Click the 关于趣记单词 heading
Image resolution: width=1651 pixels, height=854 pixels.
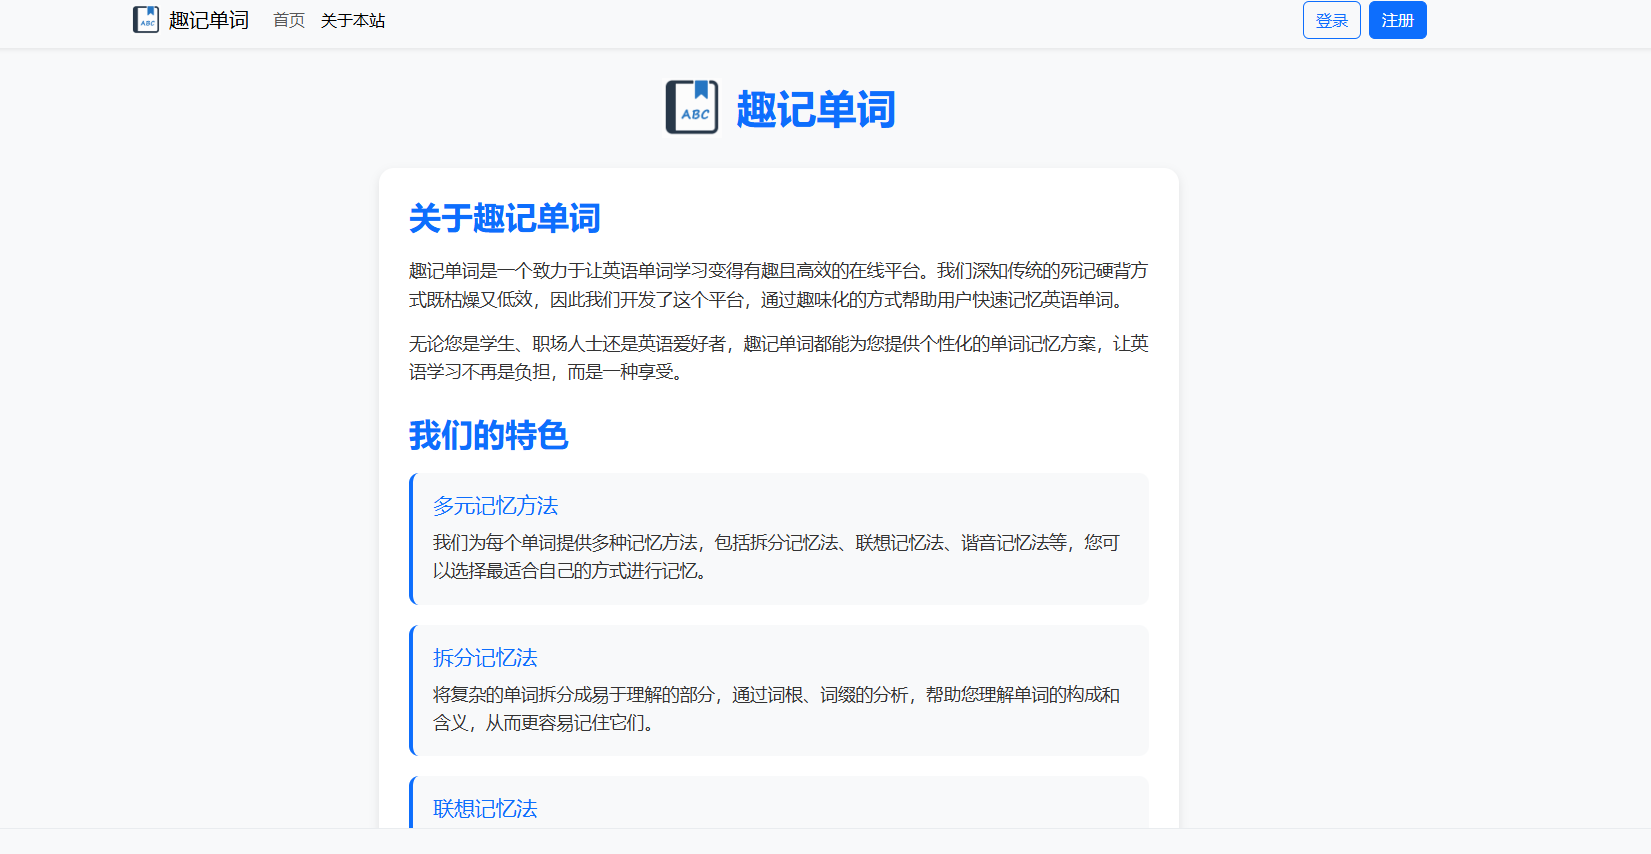coord(505,218)
